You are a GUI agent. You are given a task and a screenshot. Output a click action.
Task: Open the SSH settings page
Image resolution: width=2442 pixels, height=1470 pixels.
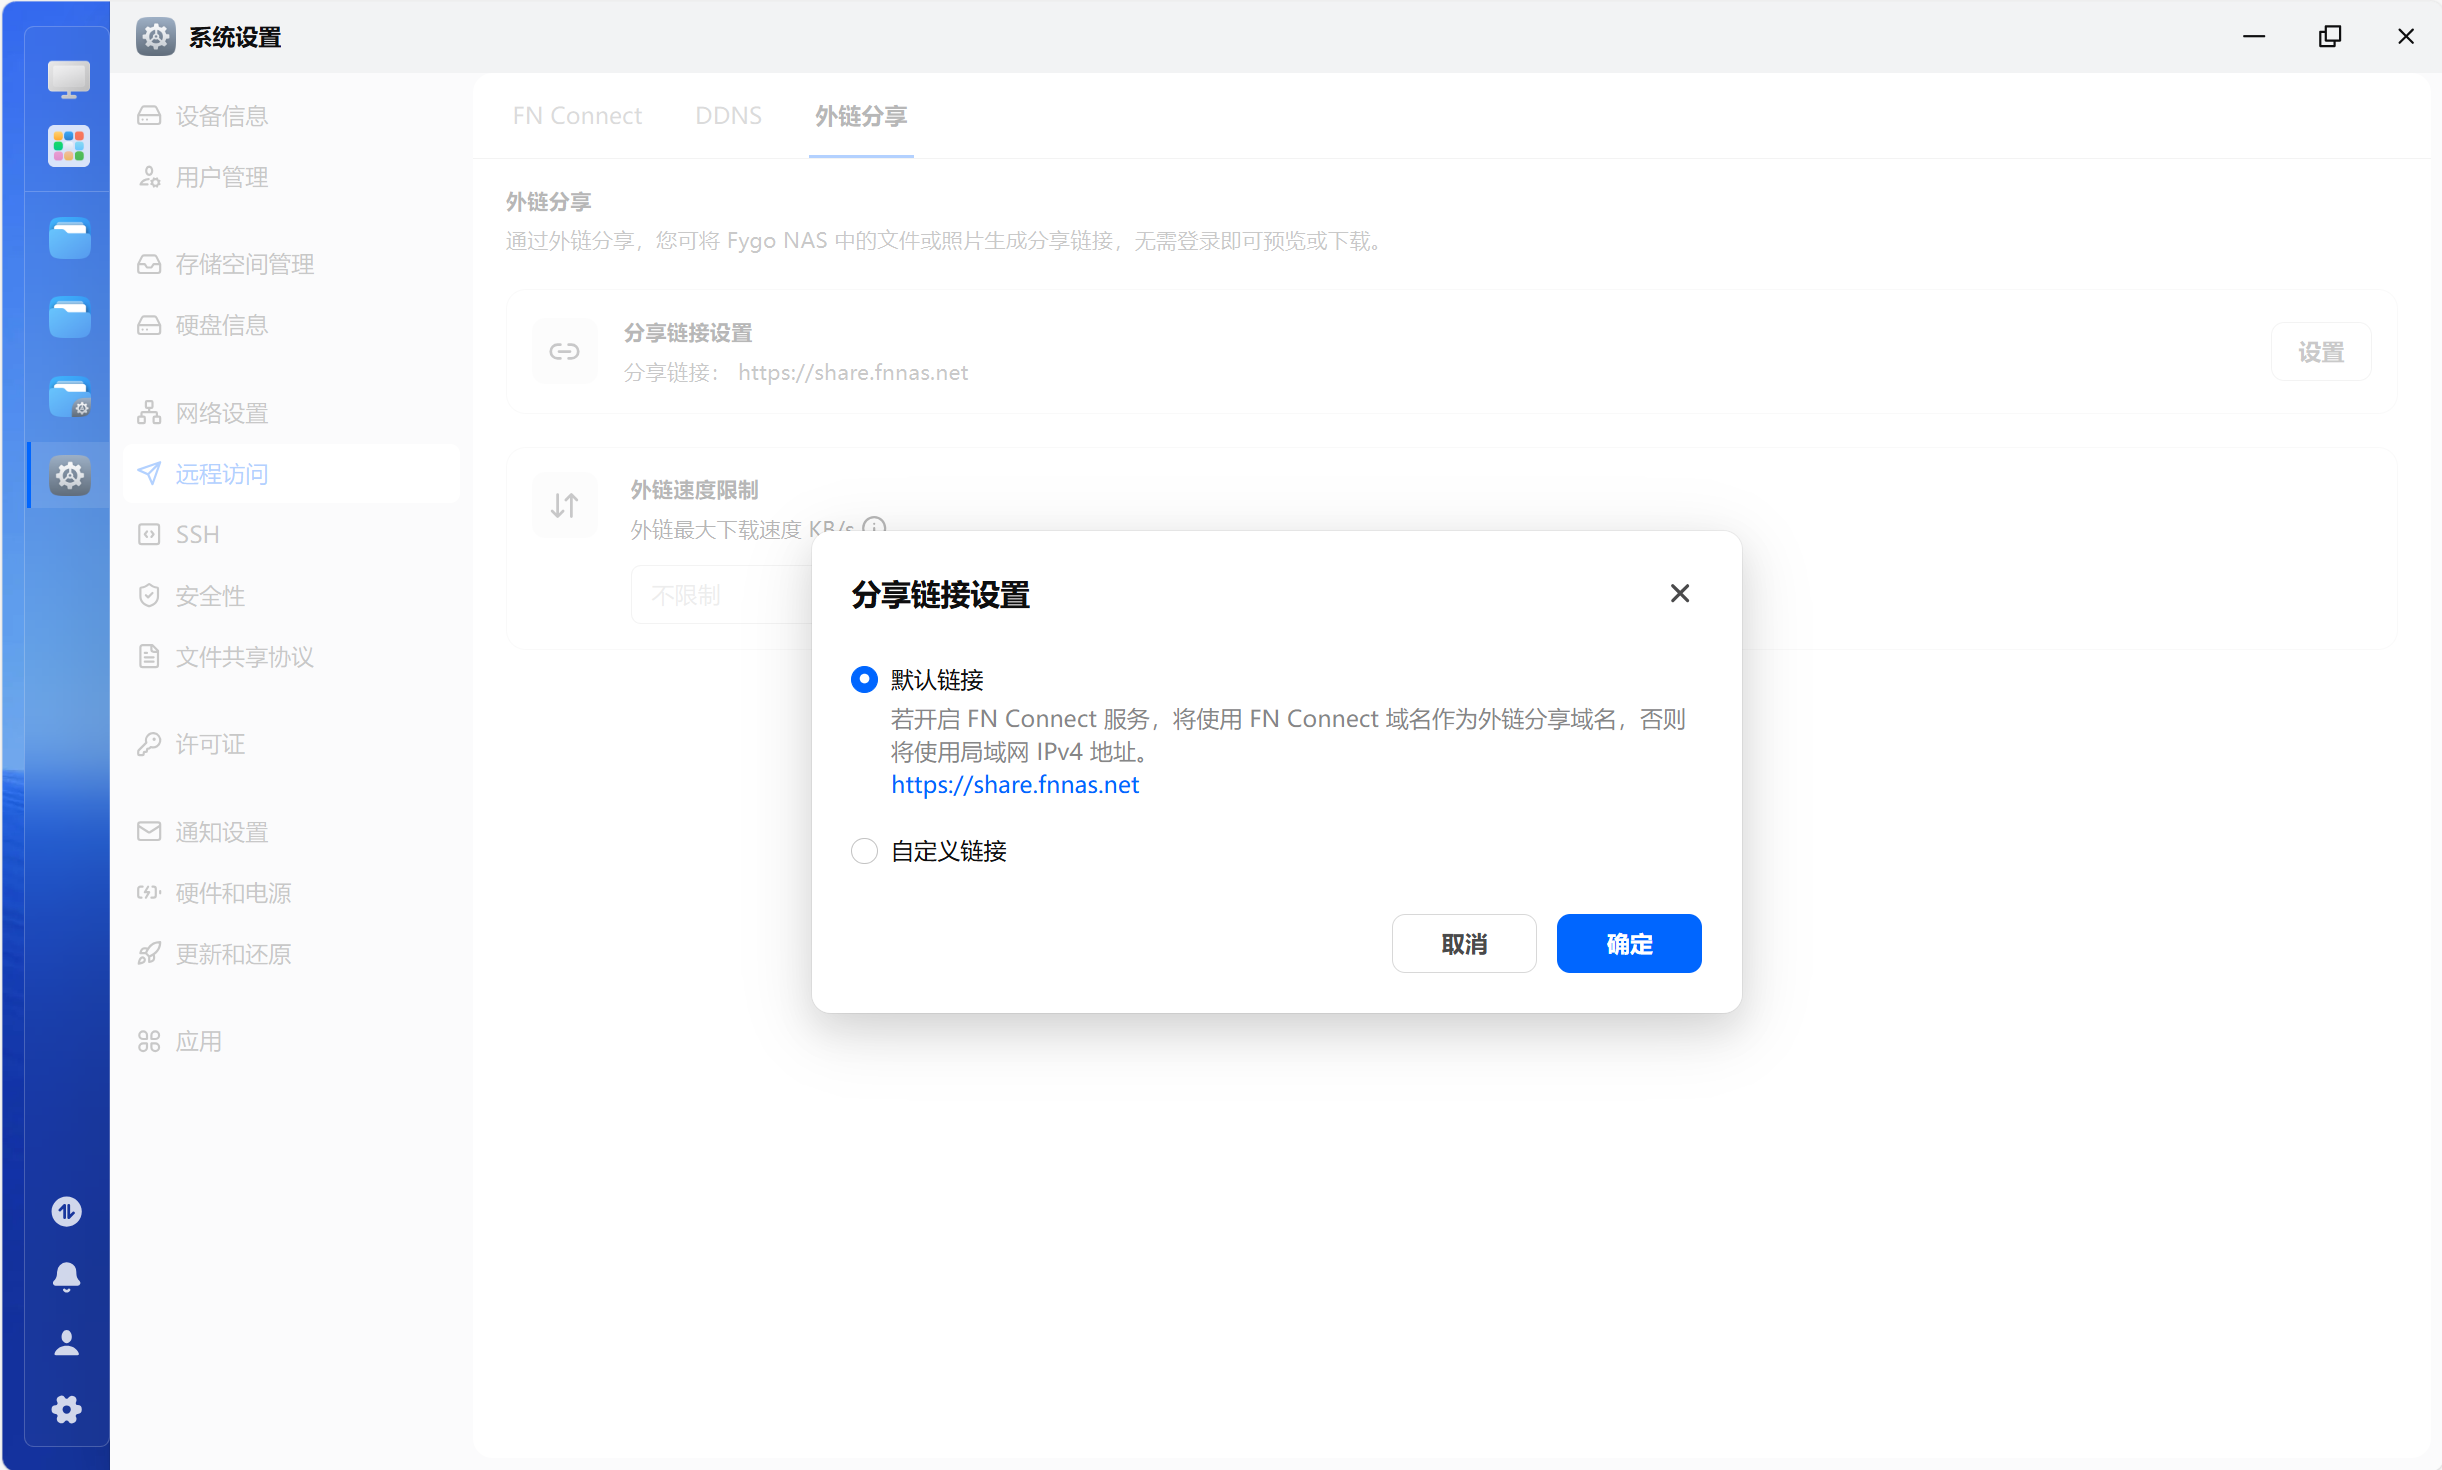197,535
